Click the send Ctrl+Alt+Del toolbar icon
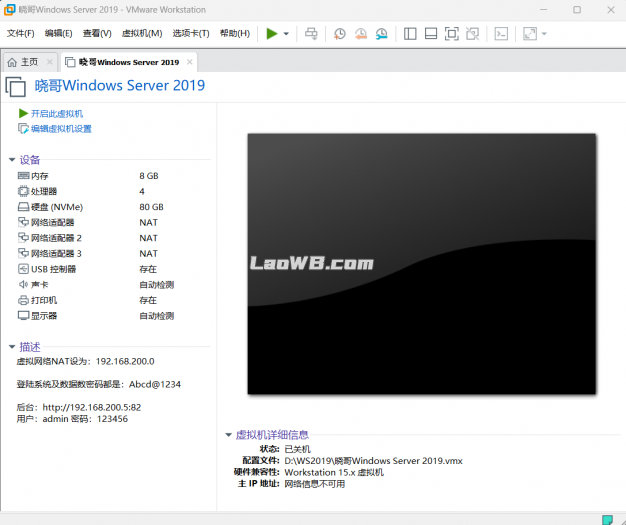The image size is (626, 525). 311,34
